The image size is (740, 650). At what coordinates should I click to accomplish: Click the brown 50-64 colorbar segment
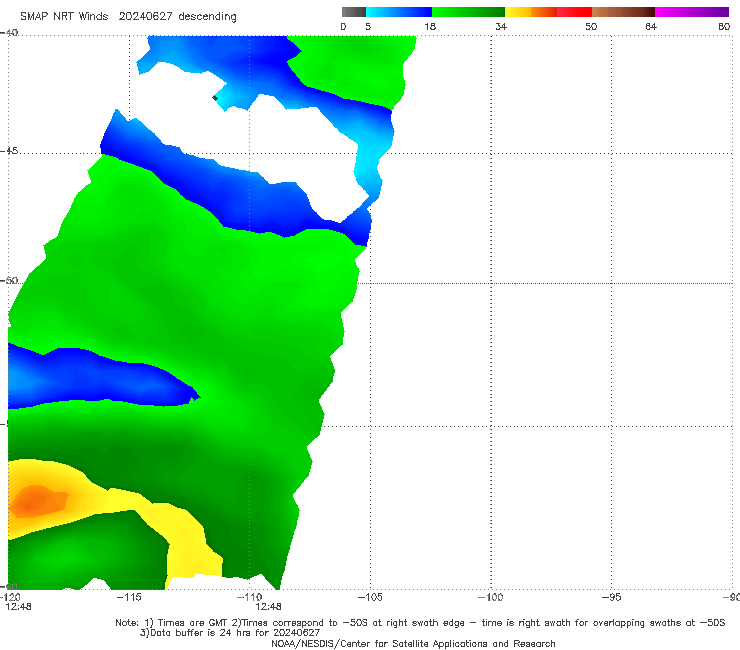(623, 12)
